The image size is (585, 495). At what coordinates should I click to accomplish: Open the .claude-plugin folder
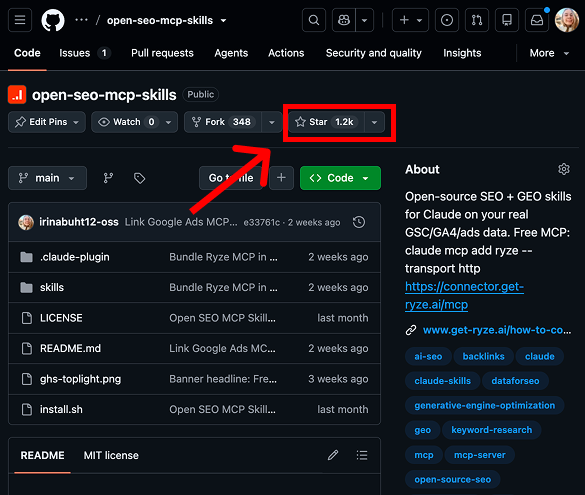click(x=75, y=257)
